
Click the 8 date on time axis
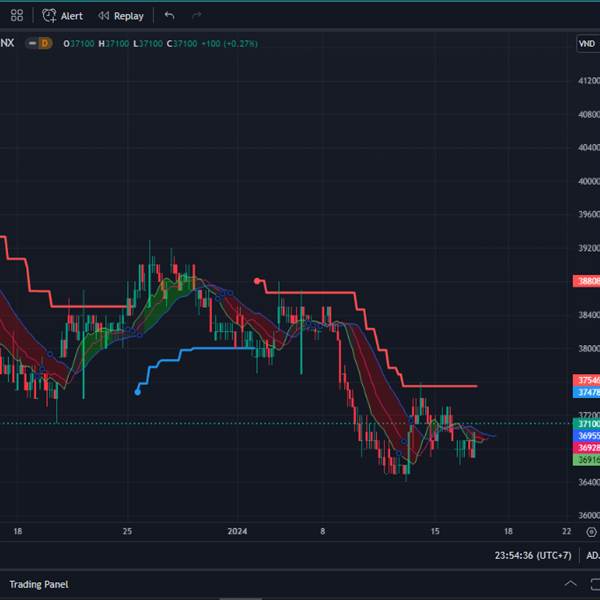(323, 531)
